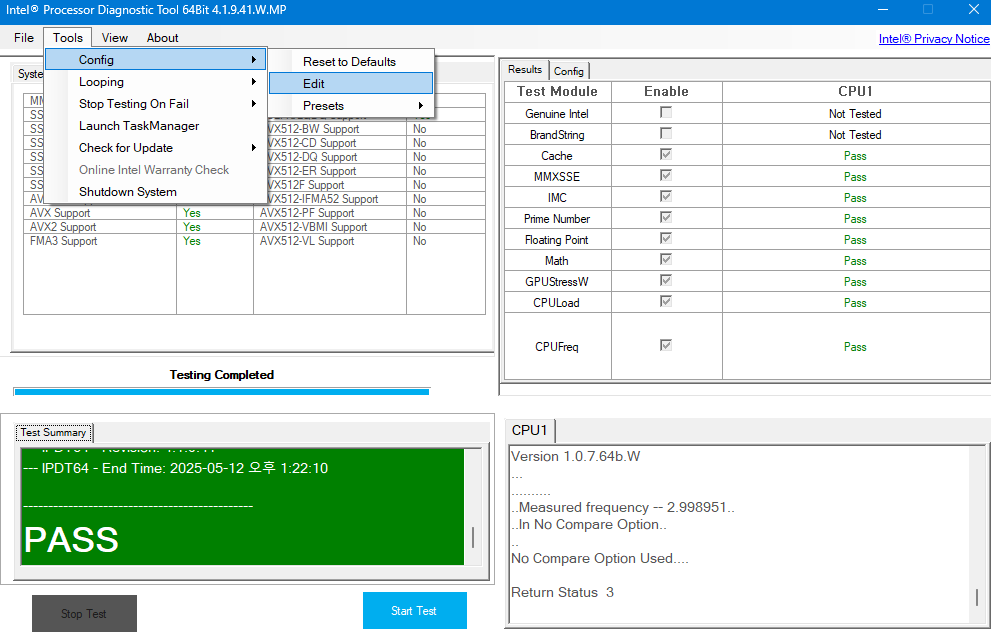Choose Reset to Defaults in Config submenu
Screen dimensions: 991x638
[x=351, y=62]
